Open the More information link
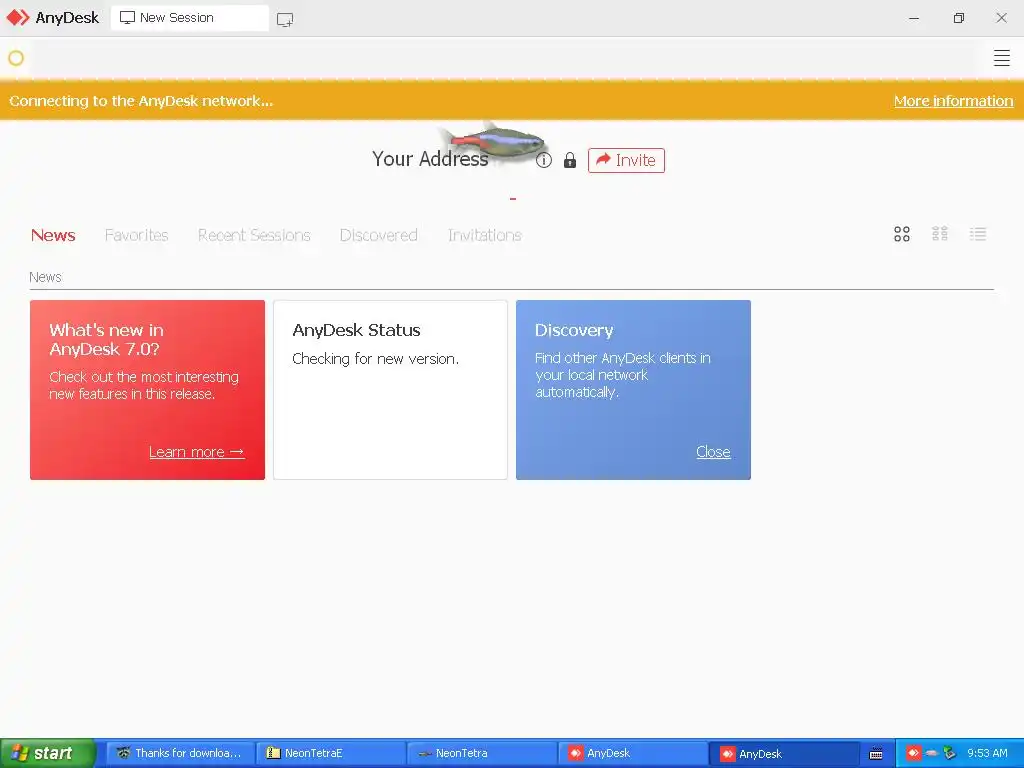The width and height of the screenshot is (1024, 768). 953,101
